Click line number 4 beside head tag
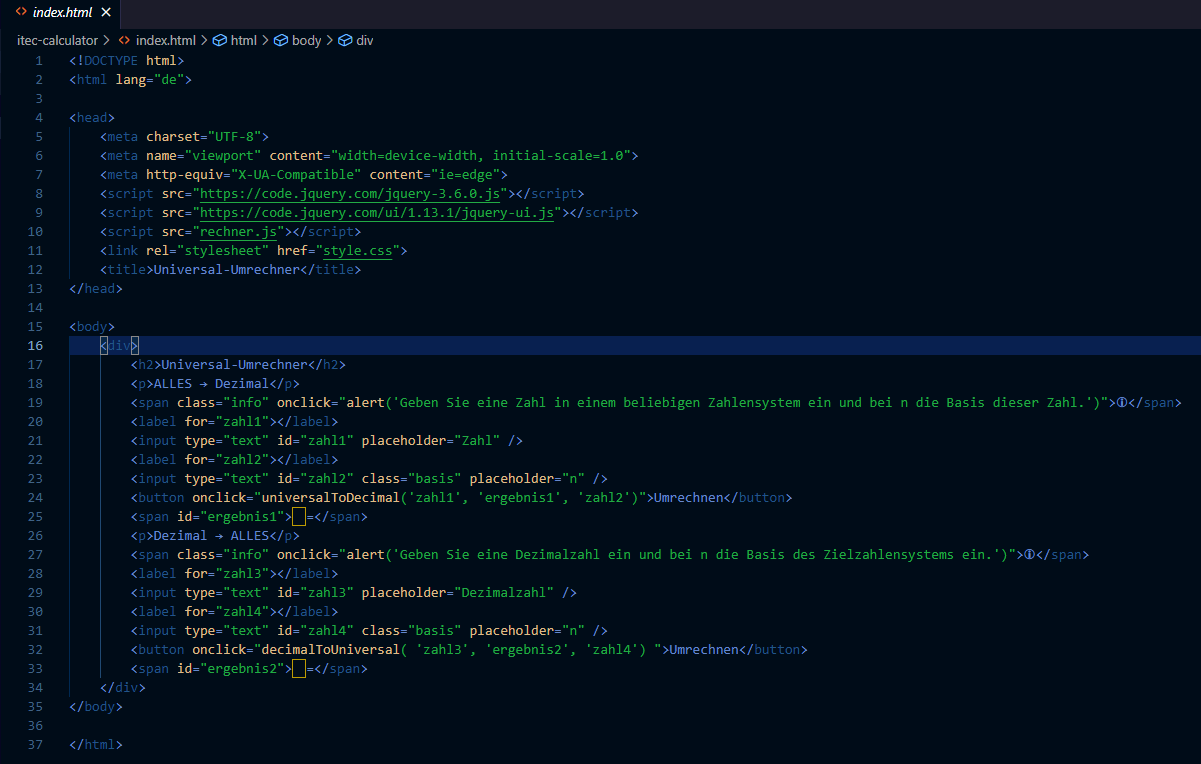The height and width of the screenshot is (764, 1201). pyautogui.click(x=39, y=118)
